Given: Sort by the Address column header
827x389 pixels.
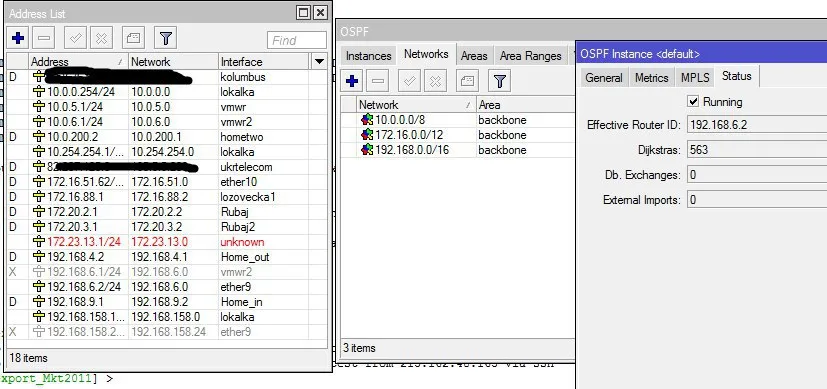Looking at the screenshot, I should pyautogui.click(x=78, y=62).
